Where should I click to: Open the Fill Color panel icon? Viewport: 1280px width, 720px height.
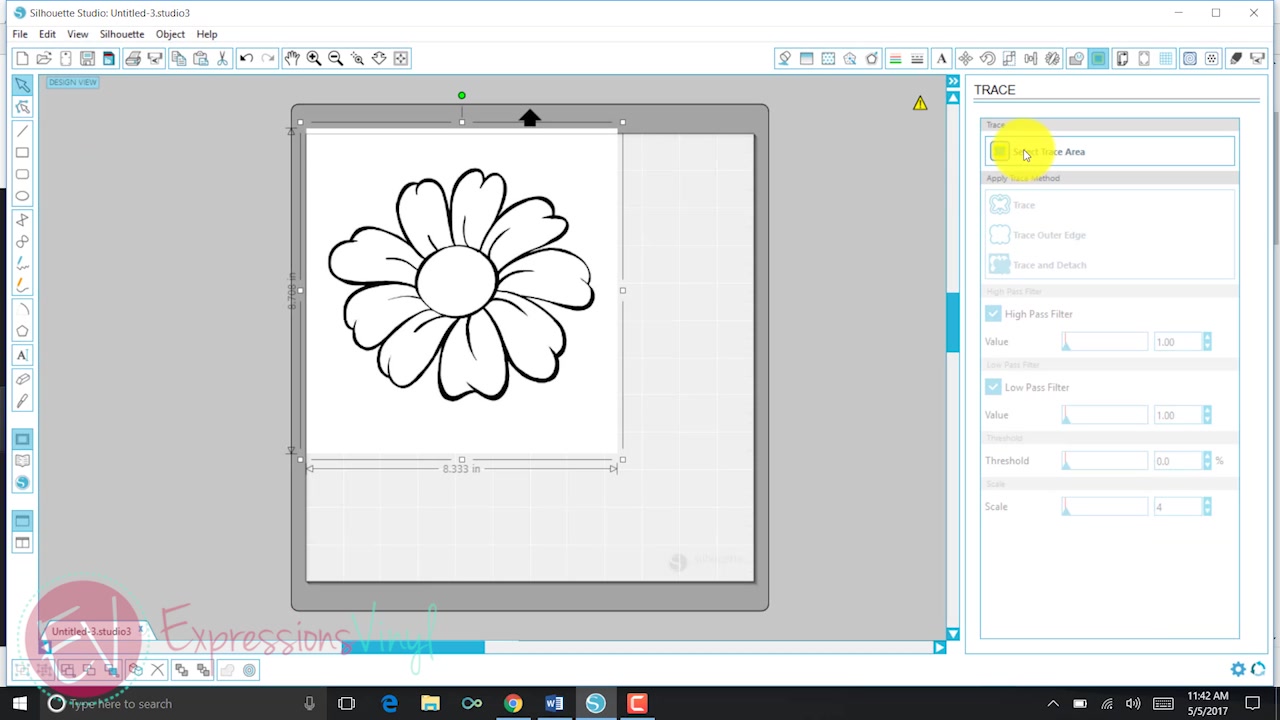[784, 59]
